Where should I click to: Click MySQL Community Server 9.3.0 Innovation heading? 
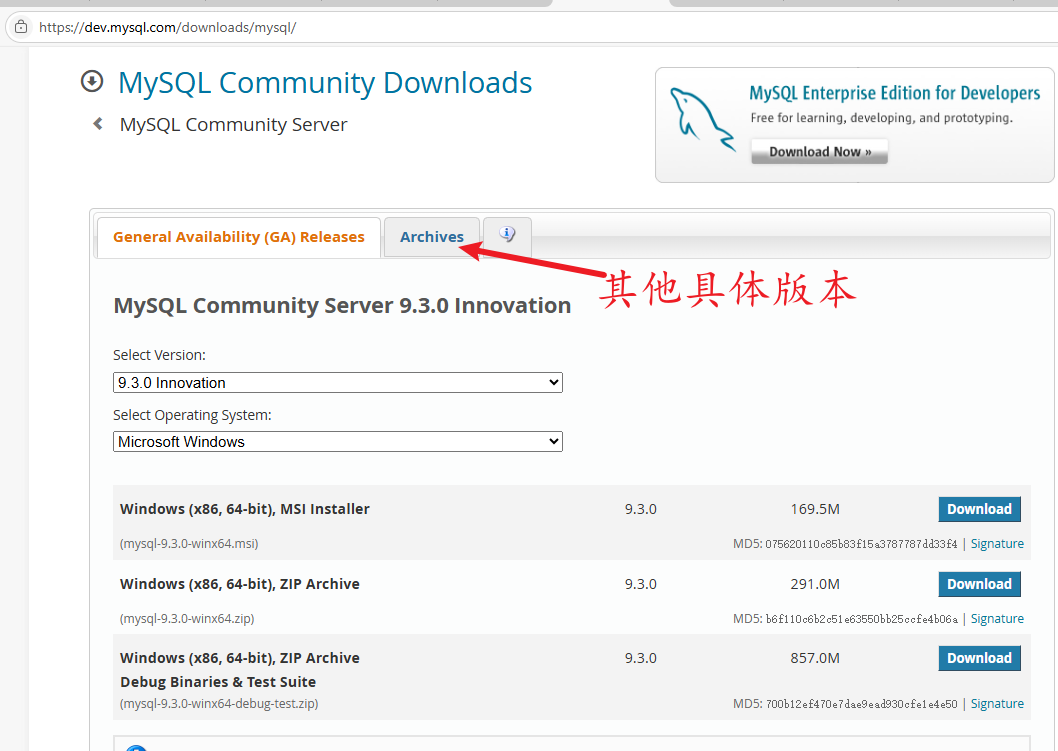point(342,306)
